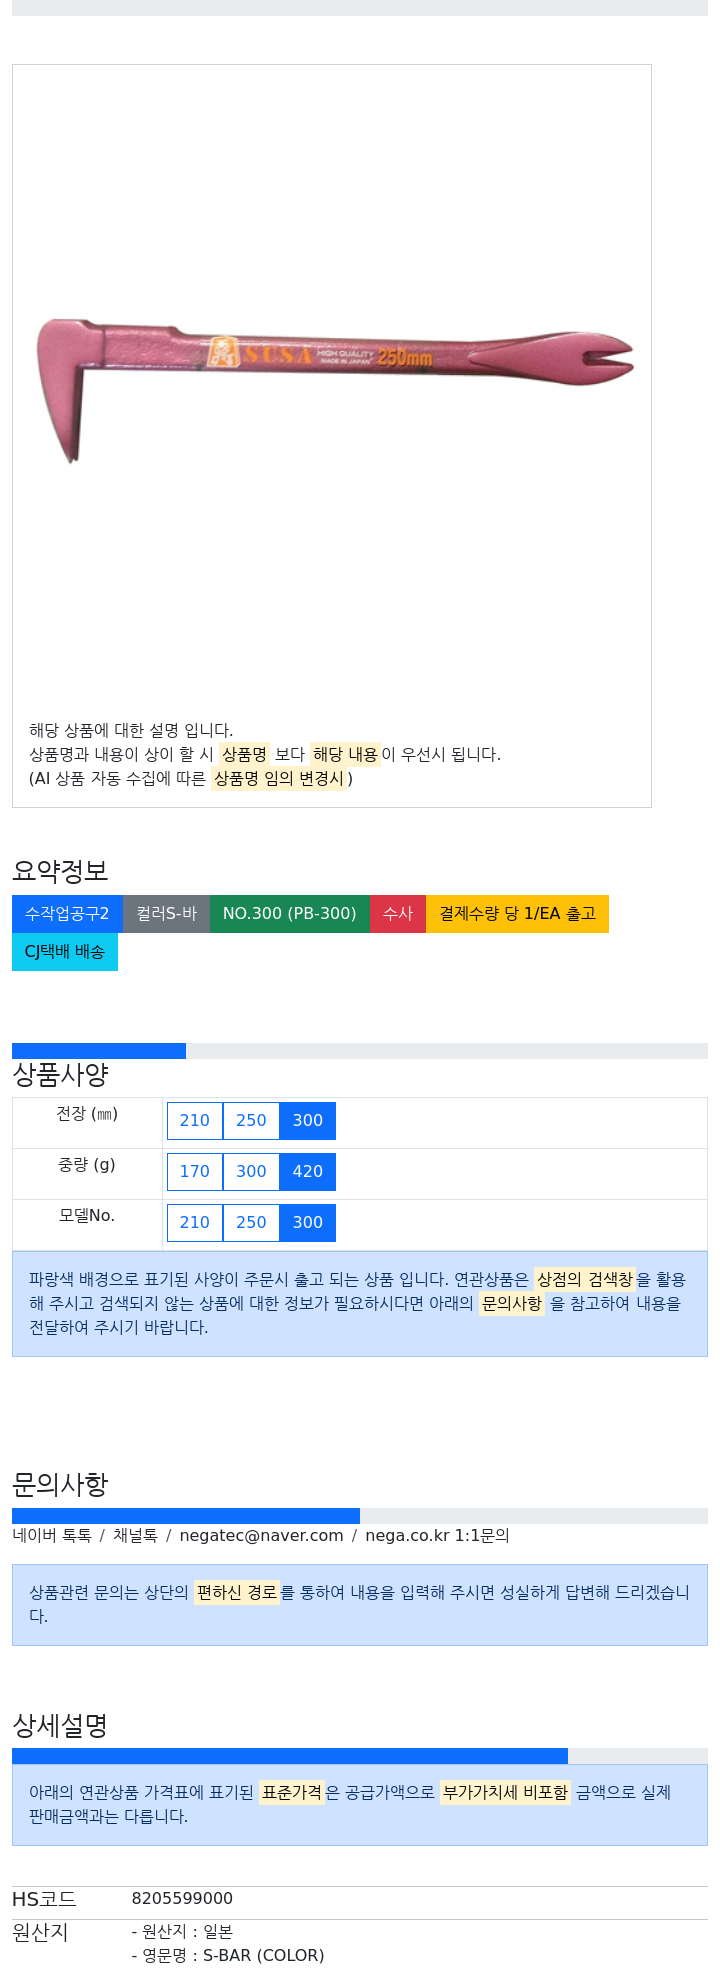The width and height of the screenshot is (720, 1968).
Task: Click the red 수사 brand tag
Action: 397,914
